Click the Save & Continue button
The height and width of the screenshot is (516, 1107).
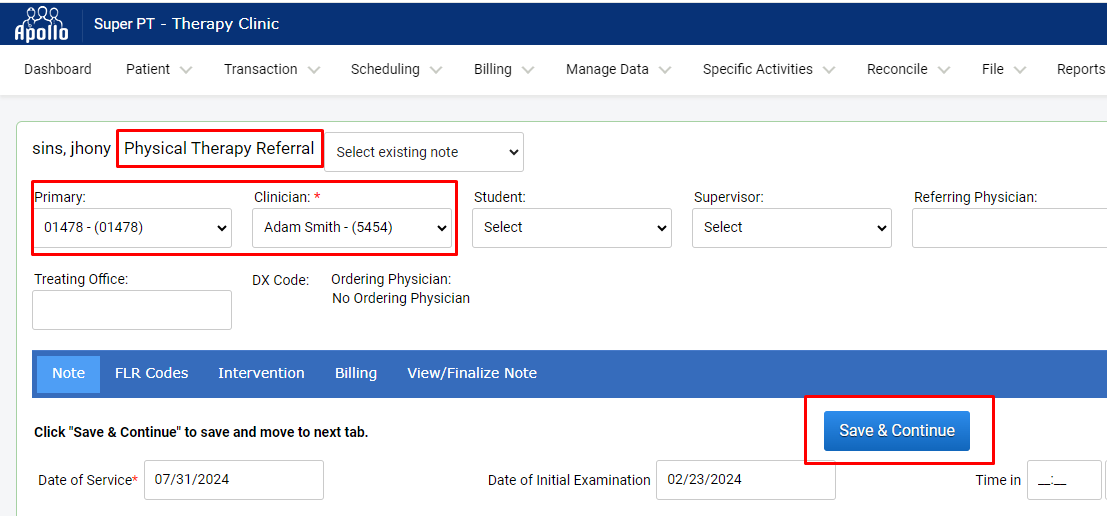pyautogui.click(x=897, y=431)
